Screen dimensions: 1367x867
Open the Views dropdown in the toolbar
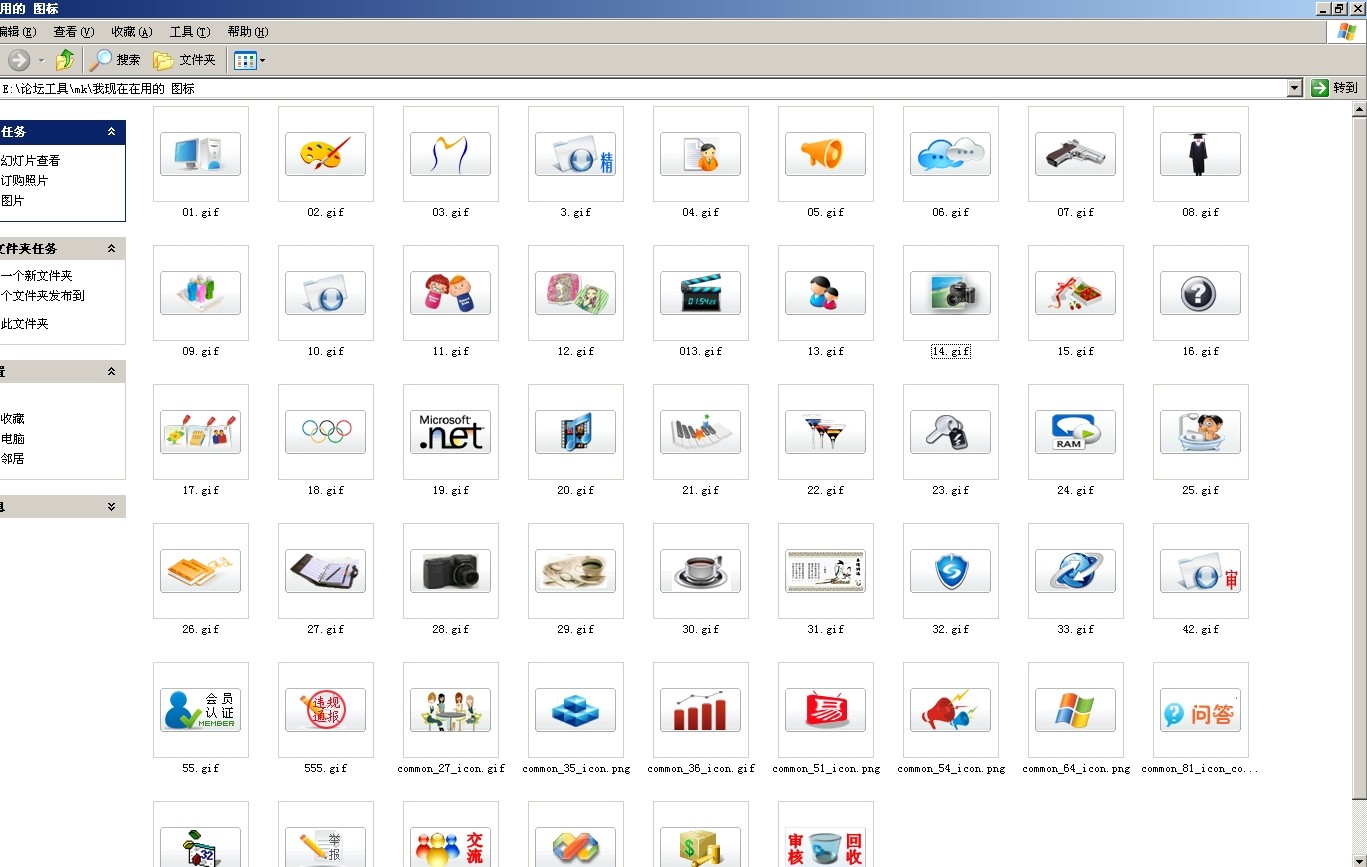(x=250, y=60)
